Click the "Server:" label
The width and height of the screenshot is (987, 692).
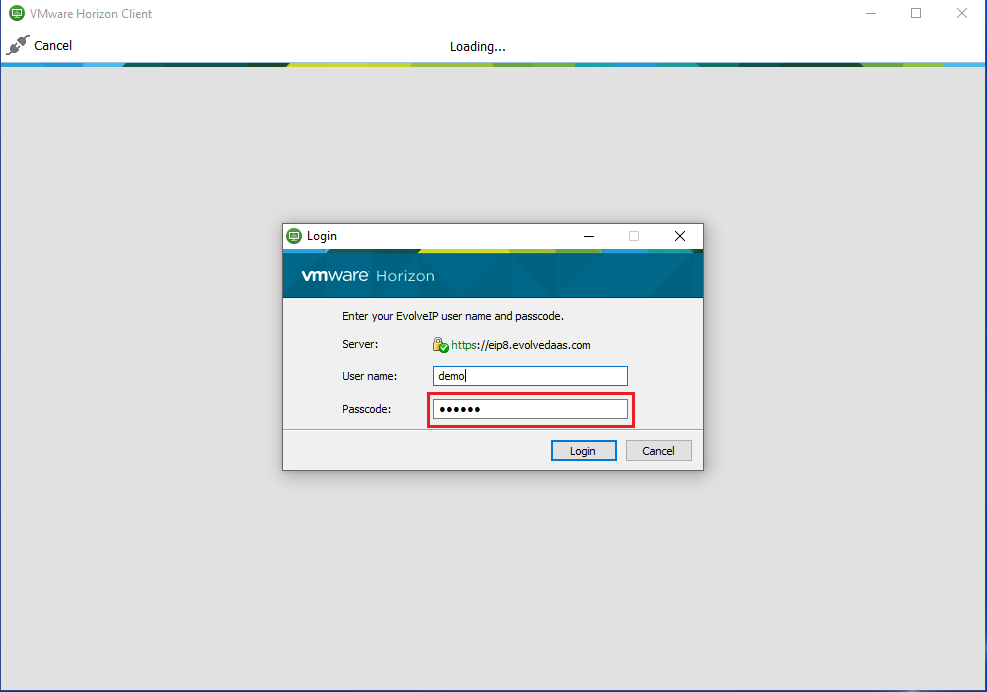(x=360, y=344)
